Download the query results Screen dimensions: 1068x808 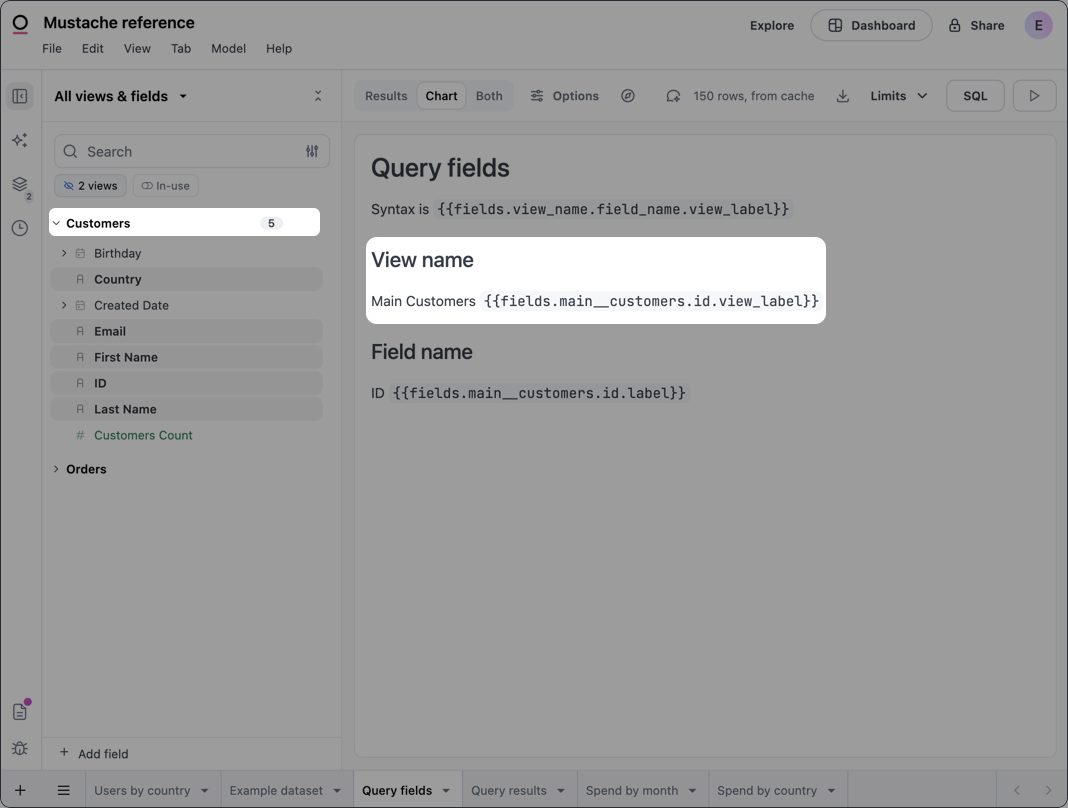tap(842, 95)
